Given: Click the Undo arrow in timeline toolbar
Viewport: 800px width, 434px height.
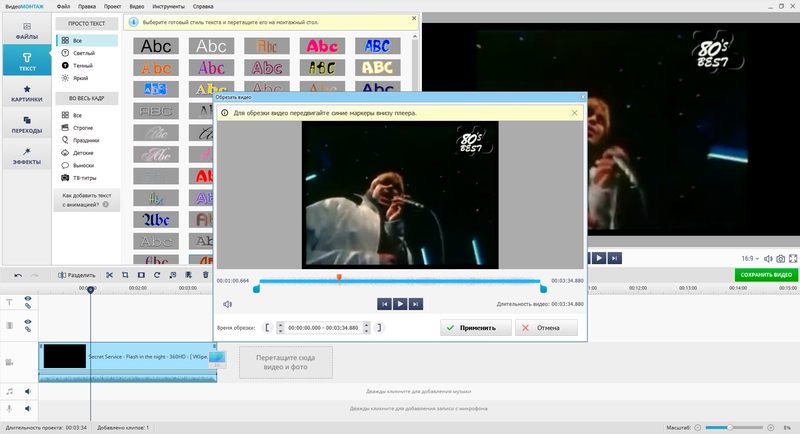Looking at the screenshot, I should (18, 275).
